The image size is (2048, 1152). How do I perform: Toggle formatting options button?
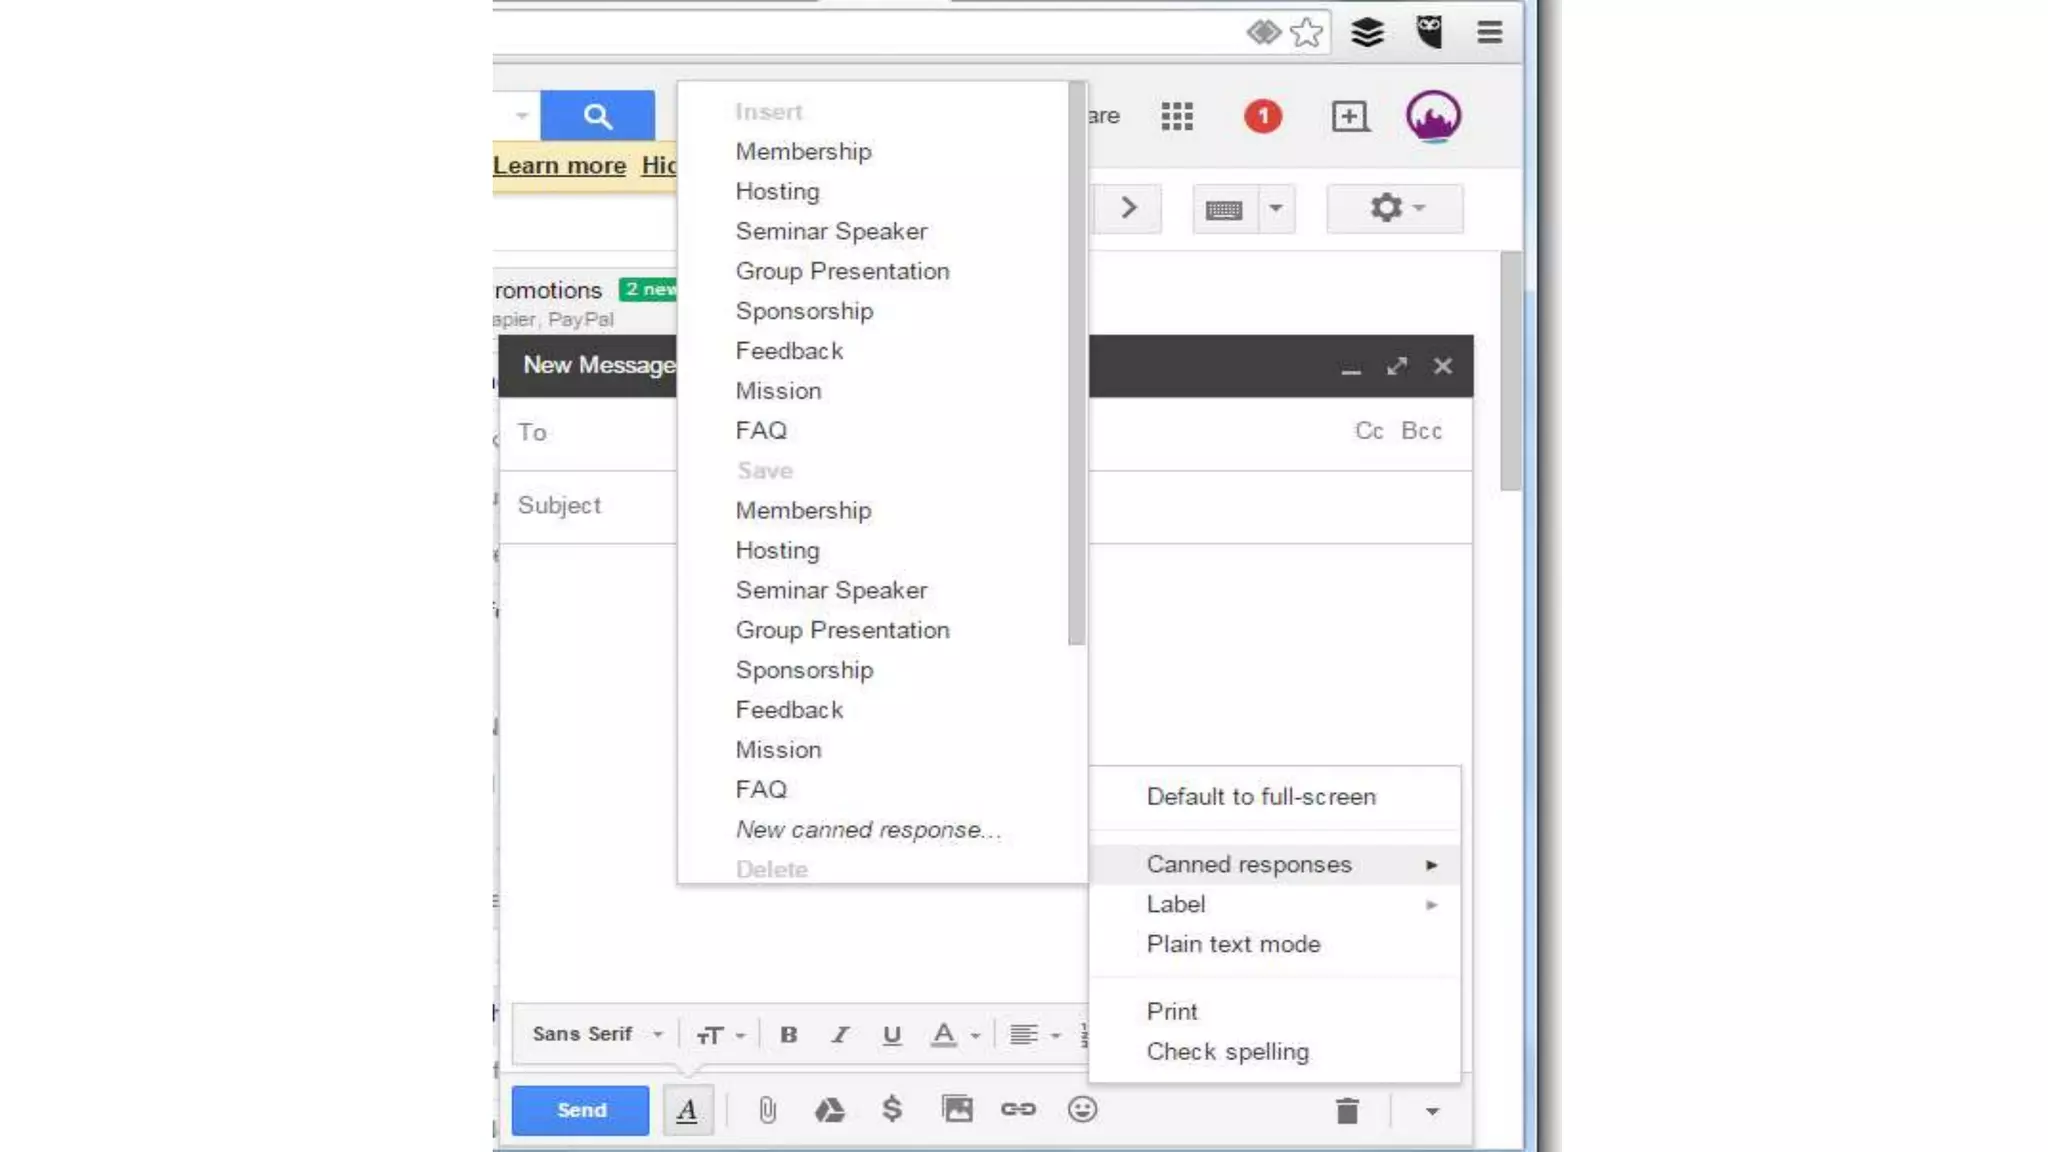(x=687, y=1110)
